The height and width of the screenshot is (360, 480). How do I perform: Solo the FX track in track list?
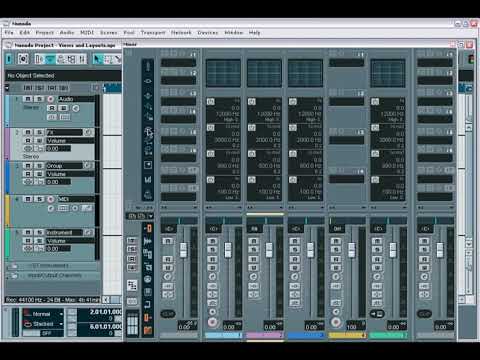coord(39,132)
